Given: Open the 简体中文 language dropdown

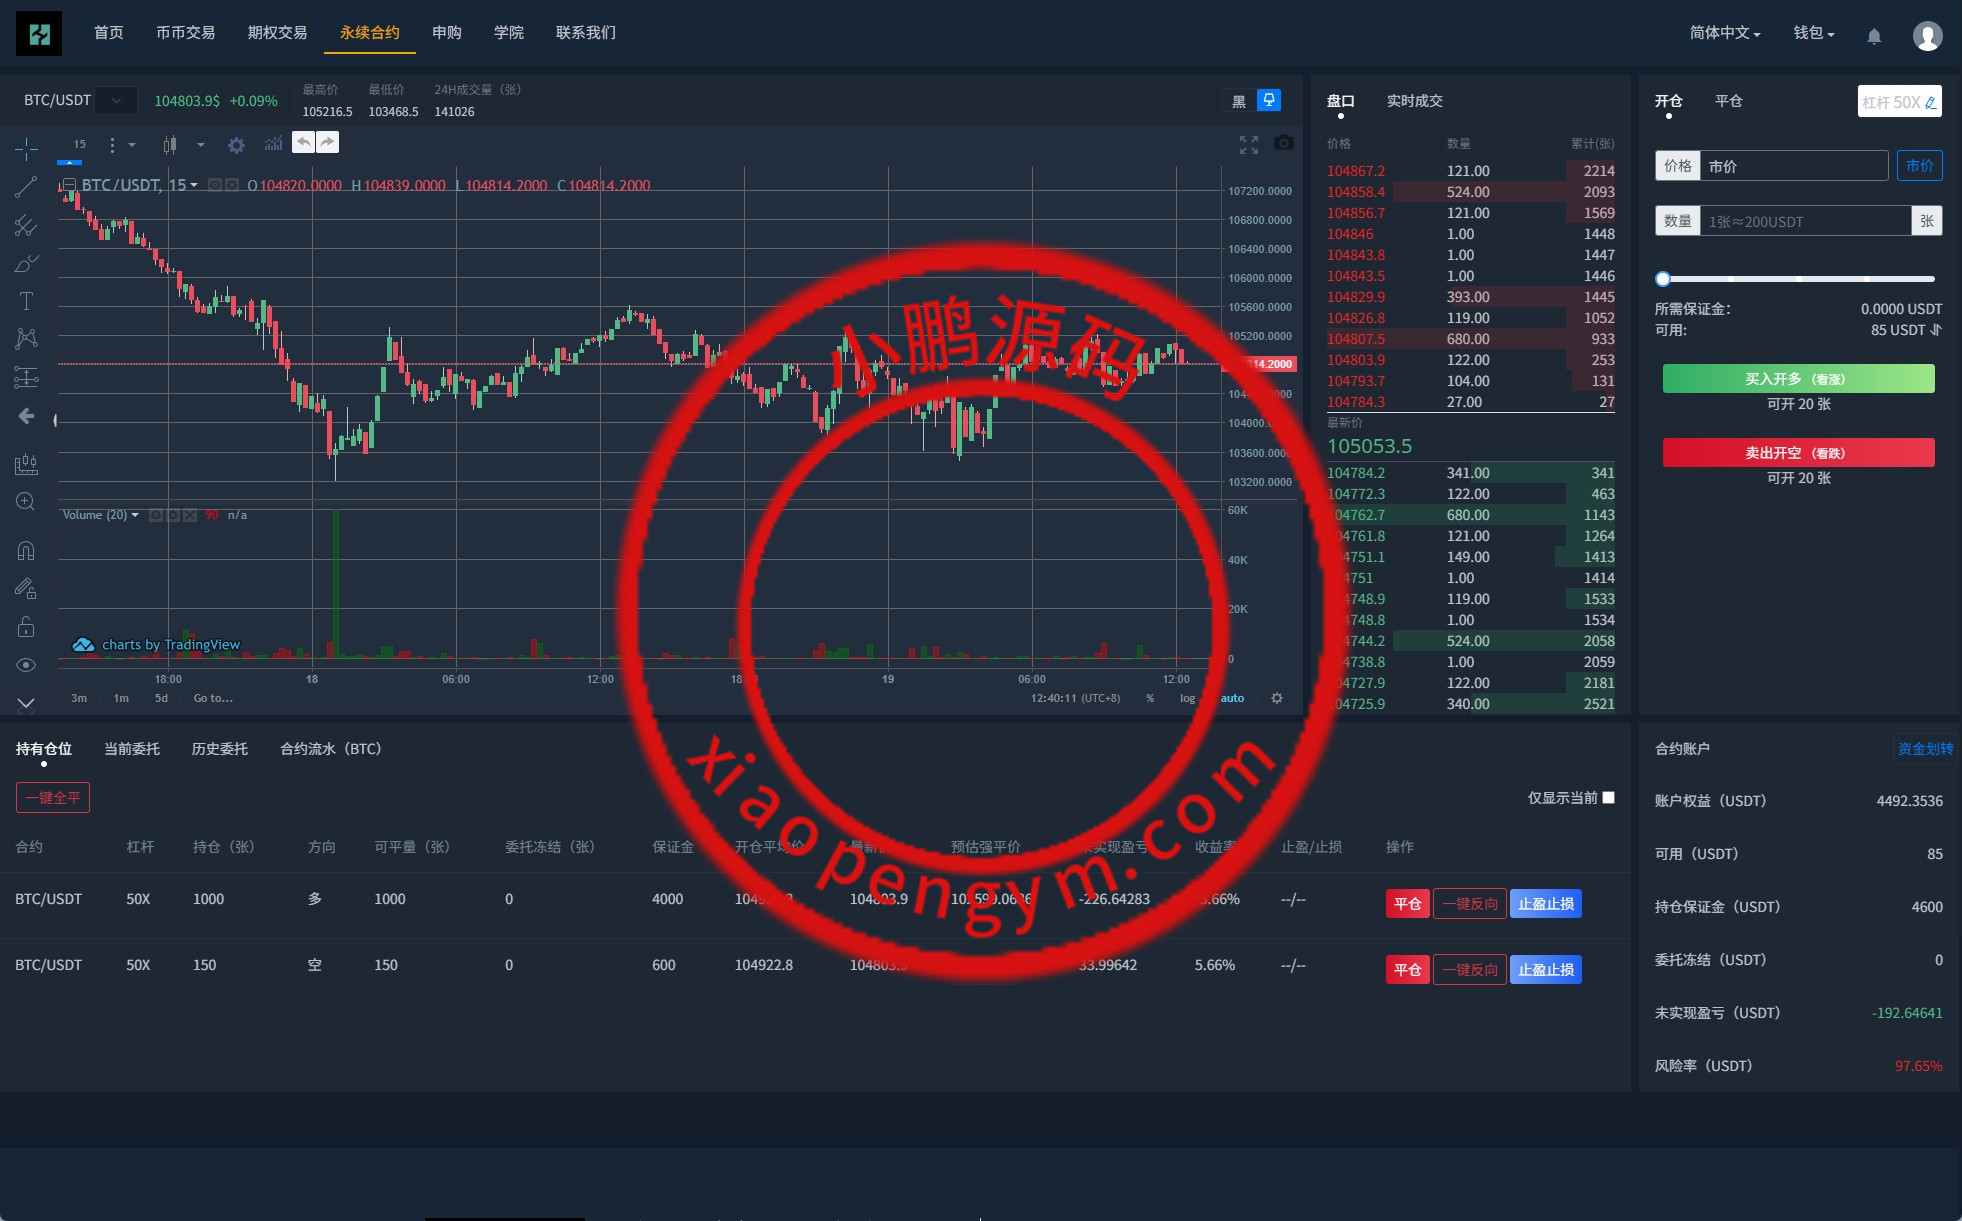Looking at the screenshot, I should pyautogui.click(x=1725, y=33).
